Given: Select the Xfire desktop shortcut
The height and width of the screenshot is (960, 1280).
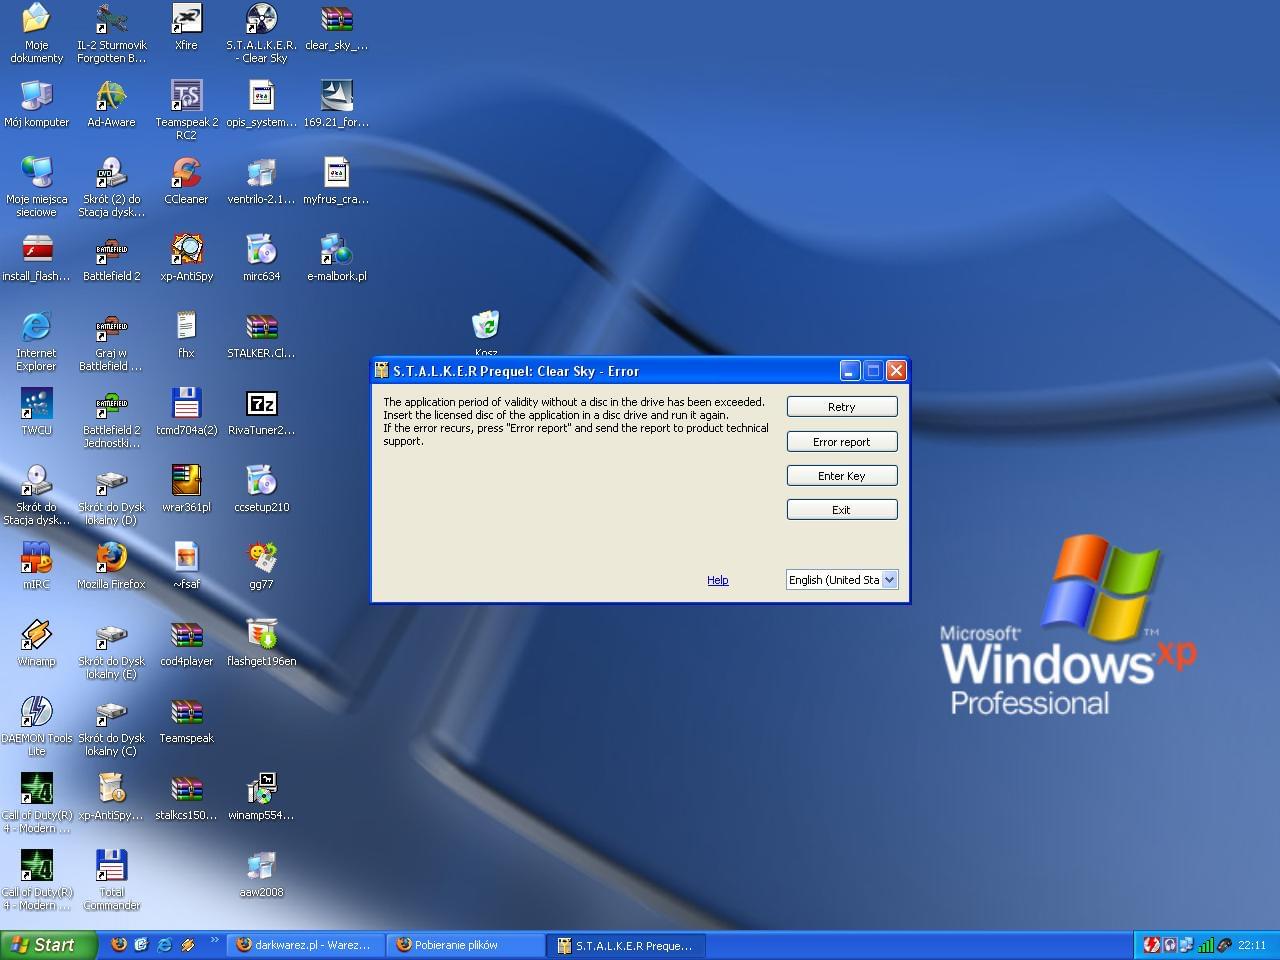Looking at the screenshot, I should click(x=186, y=28).
